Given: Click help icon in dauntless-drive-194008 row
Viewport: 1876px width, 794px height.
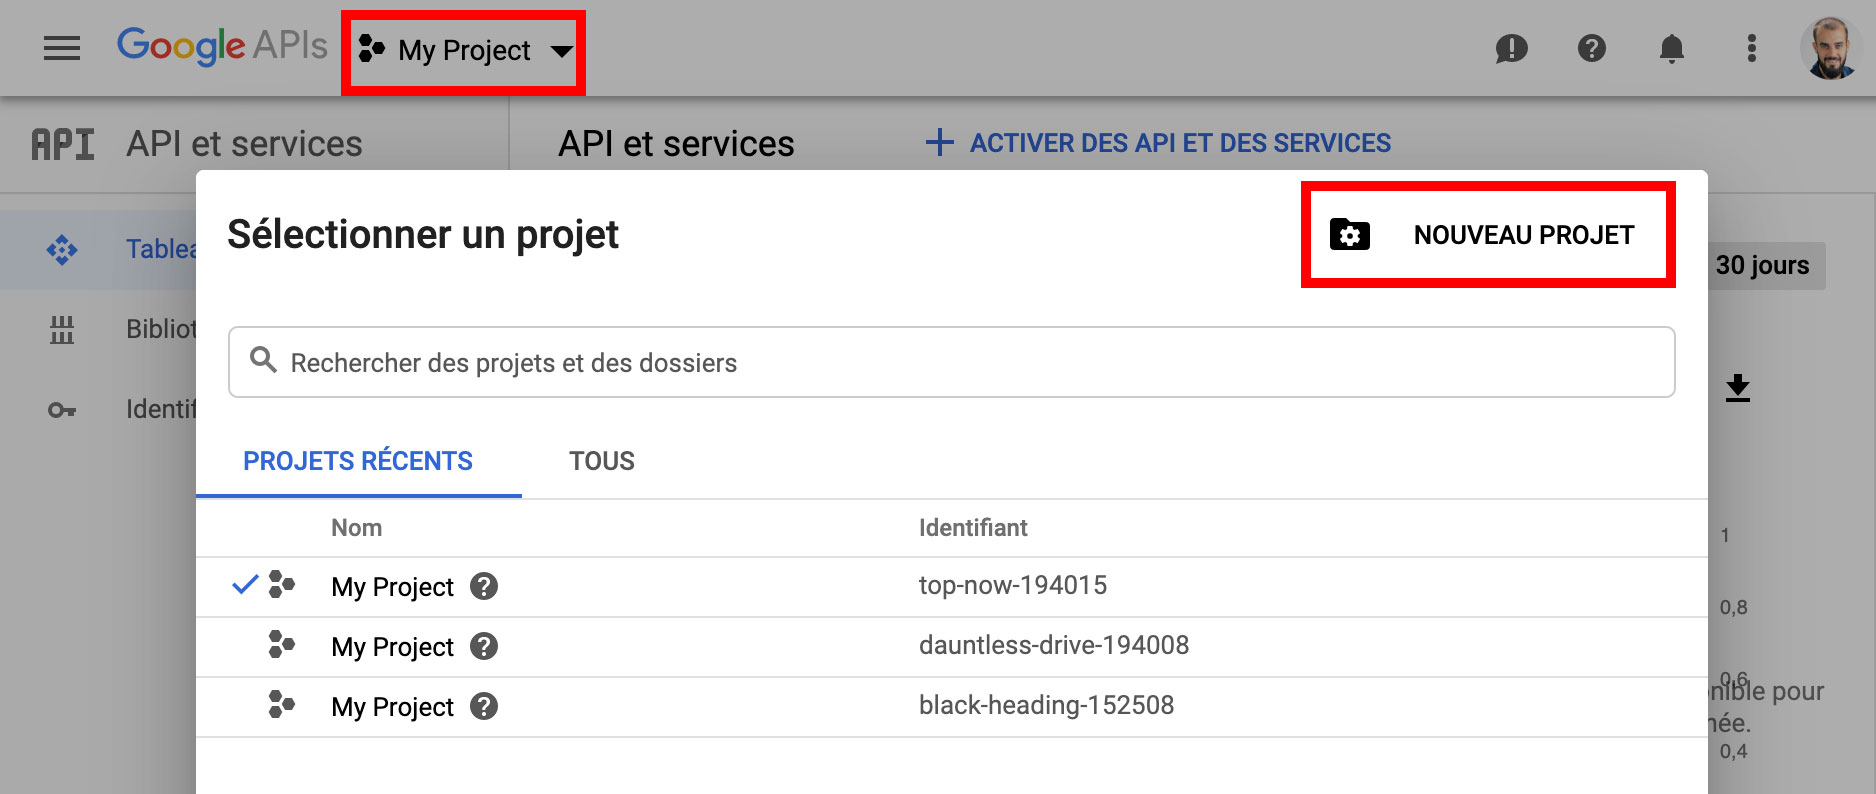Looking at the screenshot, I should (x=484, y=646).
